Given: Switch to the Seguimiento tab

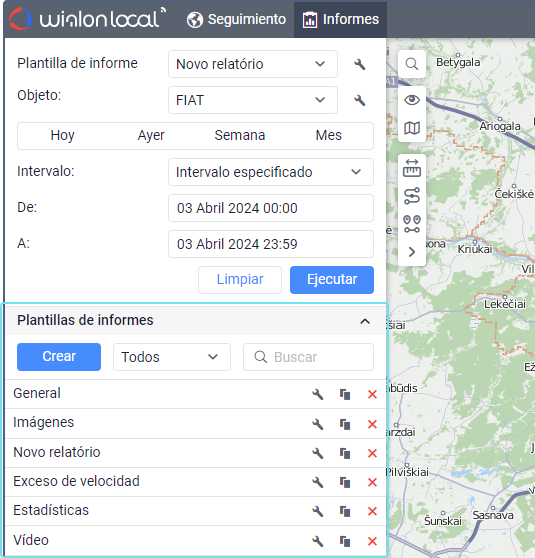Looking at the screenshot, I should pos(236,19).
